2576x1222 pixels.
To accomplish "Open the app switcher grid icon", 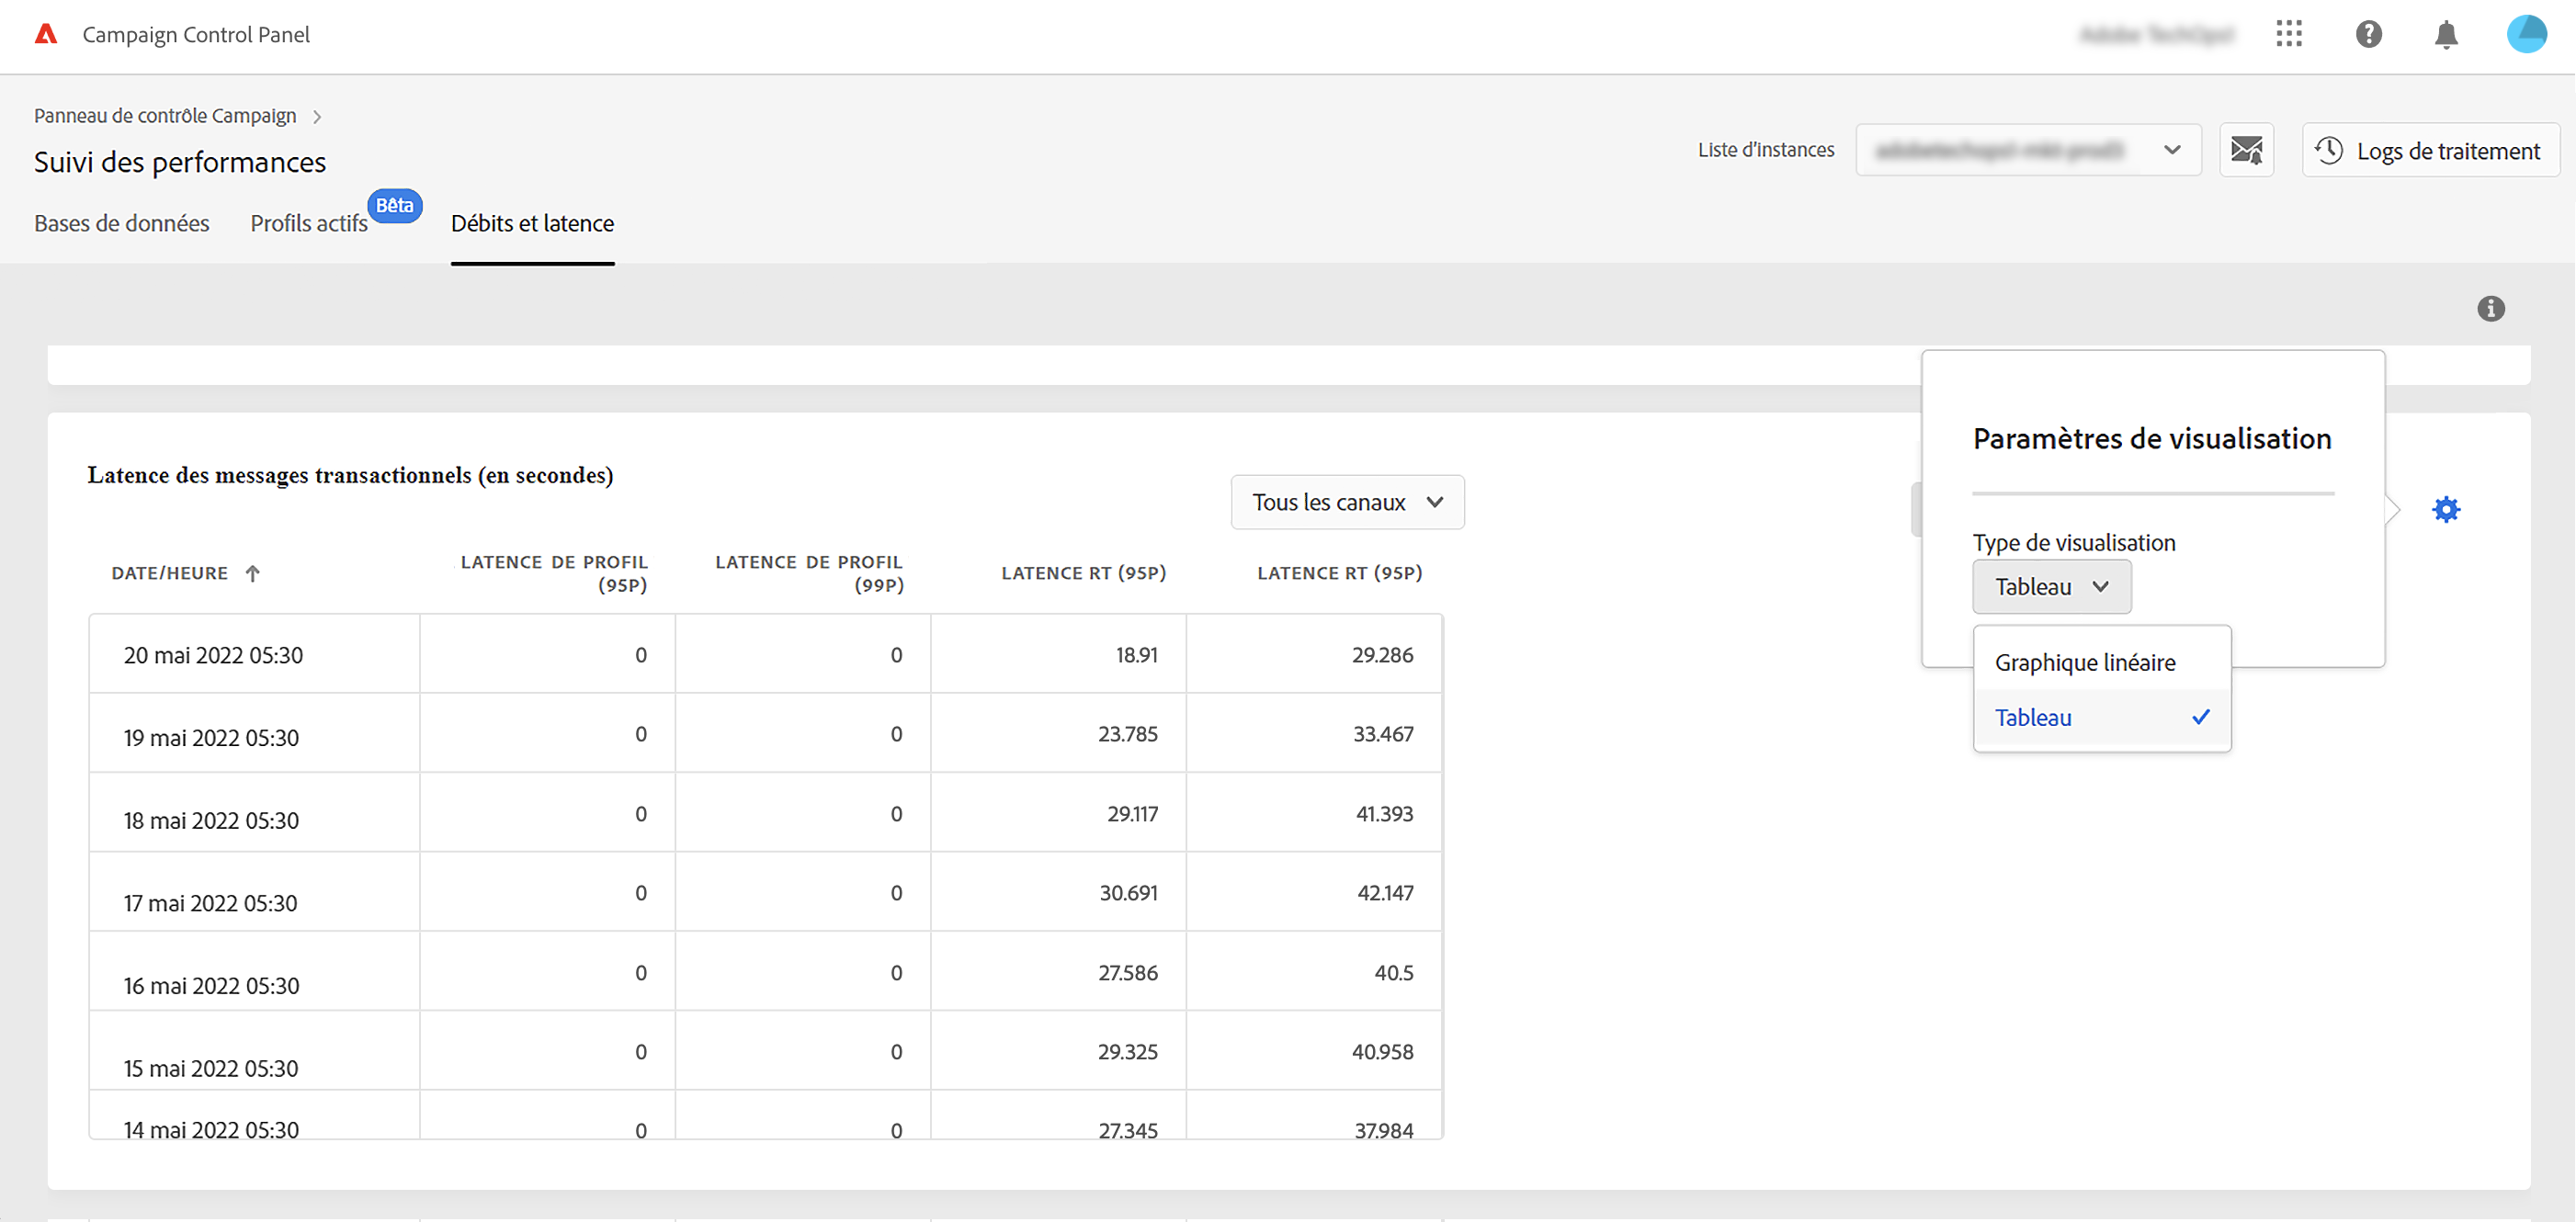I will (x=2289, y=34).
